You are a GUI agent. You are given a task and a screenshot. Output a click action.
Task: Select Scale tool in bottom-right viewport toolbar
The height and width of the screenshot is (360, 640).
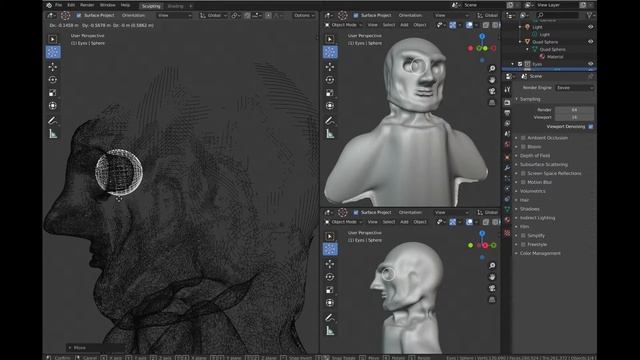point(330,290)
